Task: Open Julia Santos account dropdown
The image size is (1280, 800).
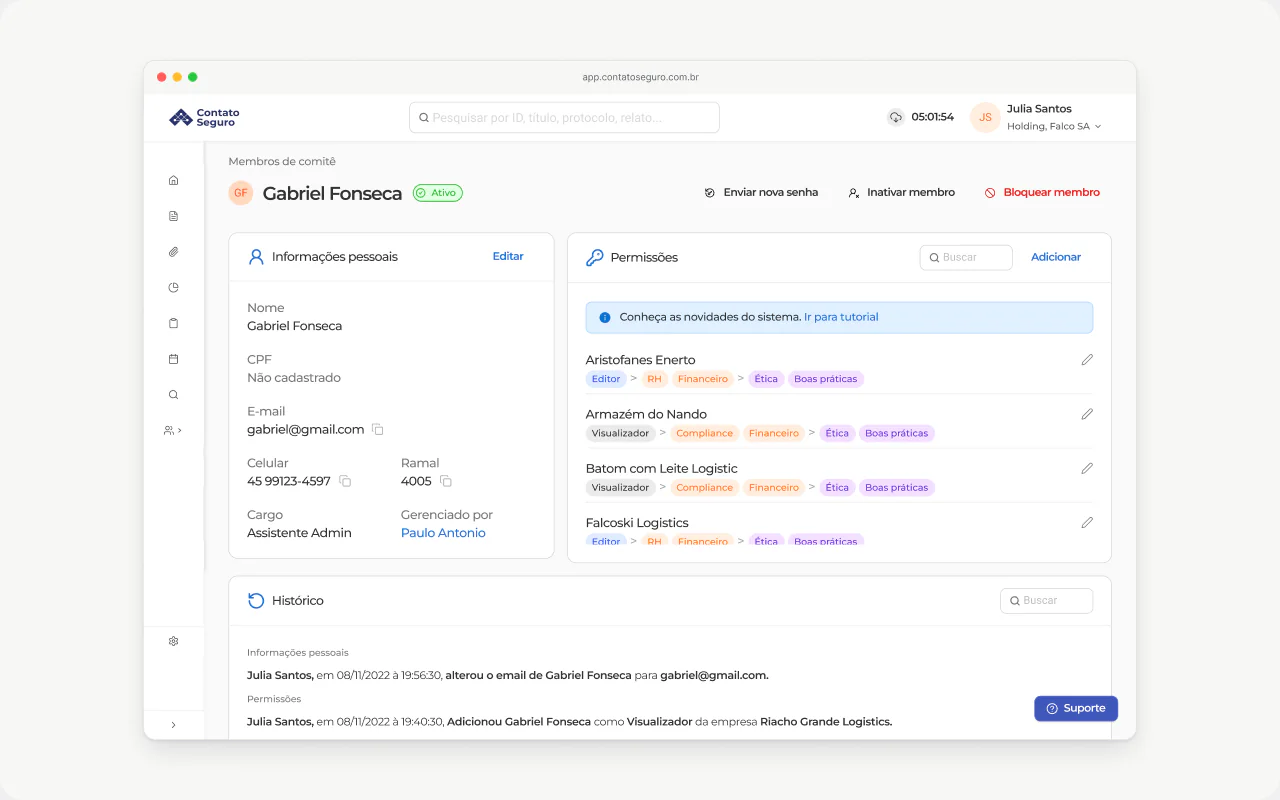Action: coord(1053,117)
